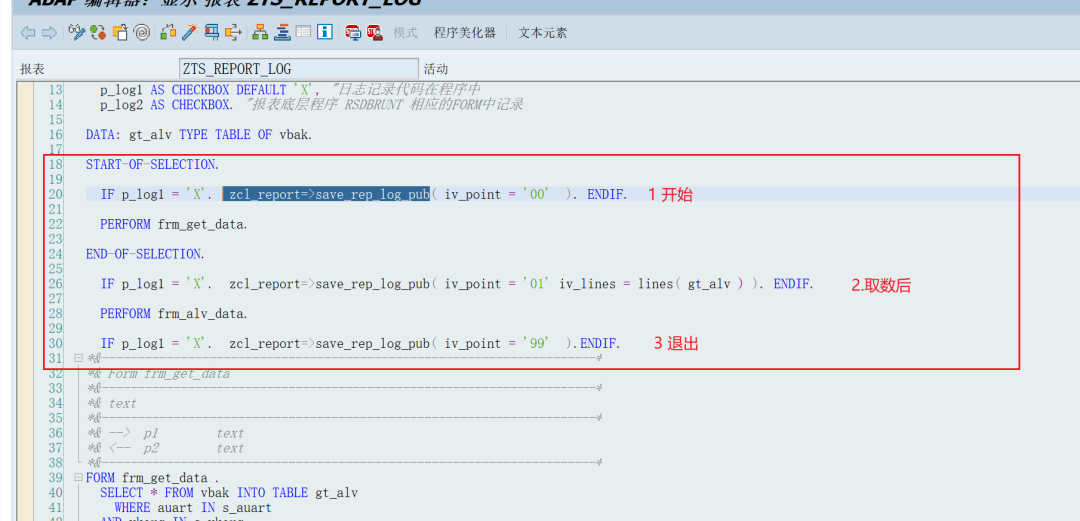Click the Active/Inactive version switch icon
Viewport: 1080px width, 521px height.
tap(98, 32)
